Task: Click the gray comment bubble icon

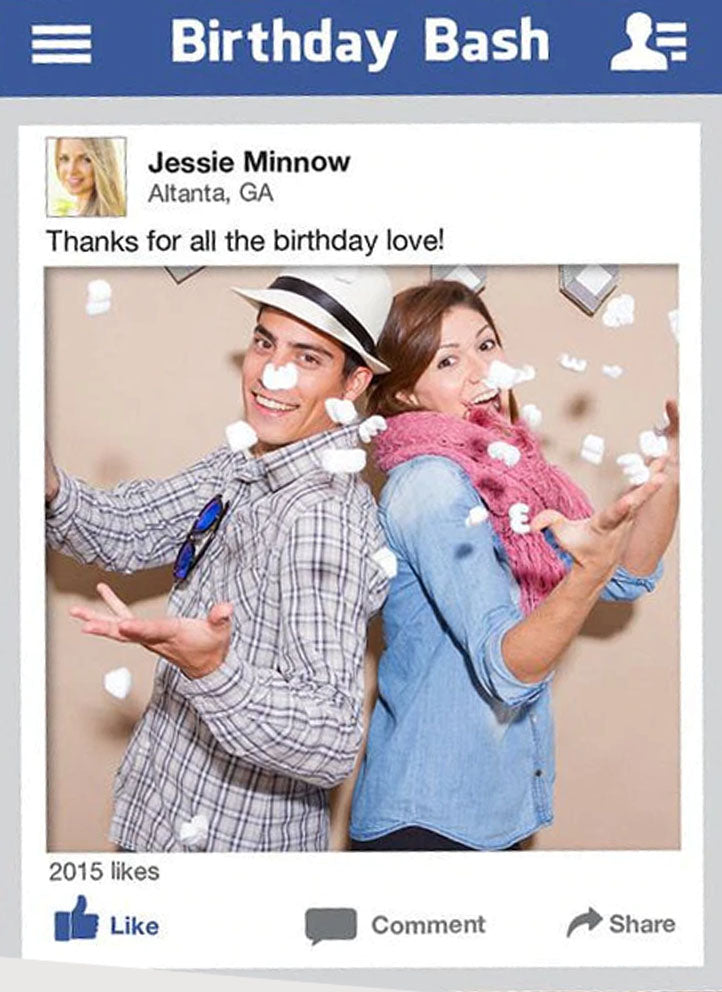Action: tap(330, 926)
